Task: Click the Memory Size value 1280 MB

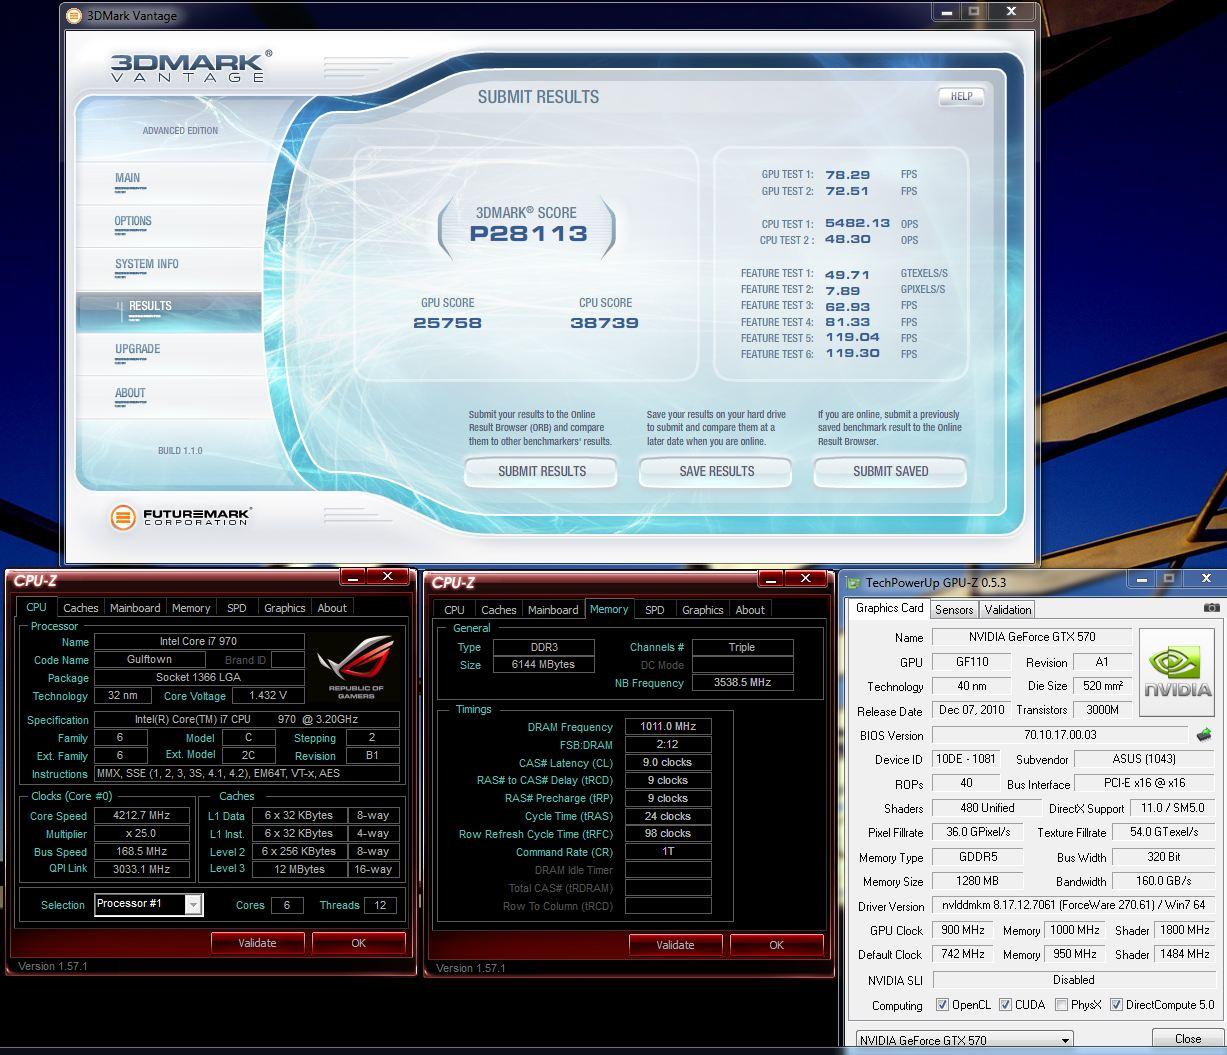Action: click(978, 882)
